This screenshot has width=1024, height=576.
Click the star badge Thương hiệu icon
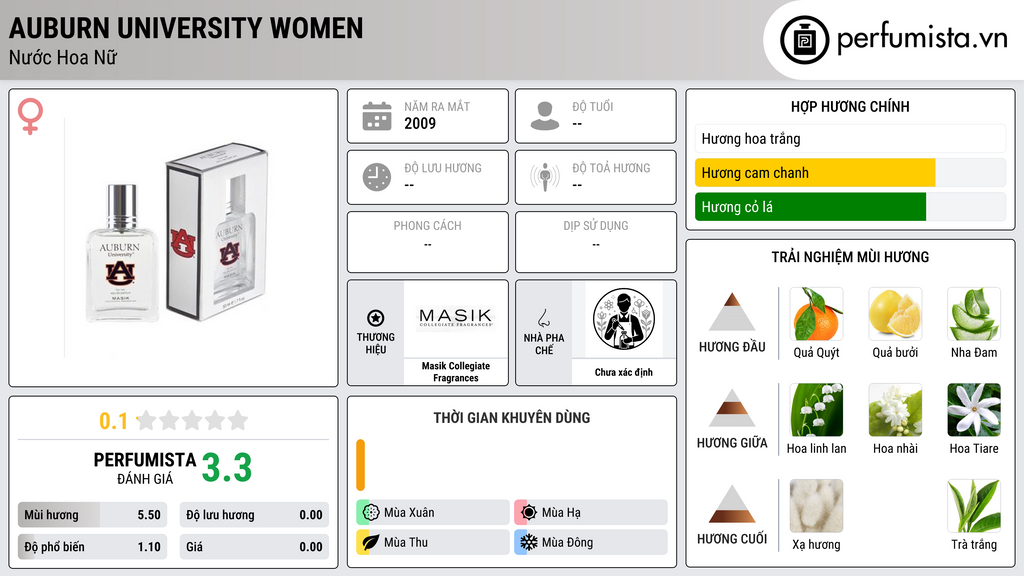pos(376,318)
